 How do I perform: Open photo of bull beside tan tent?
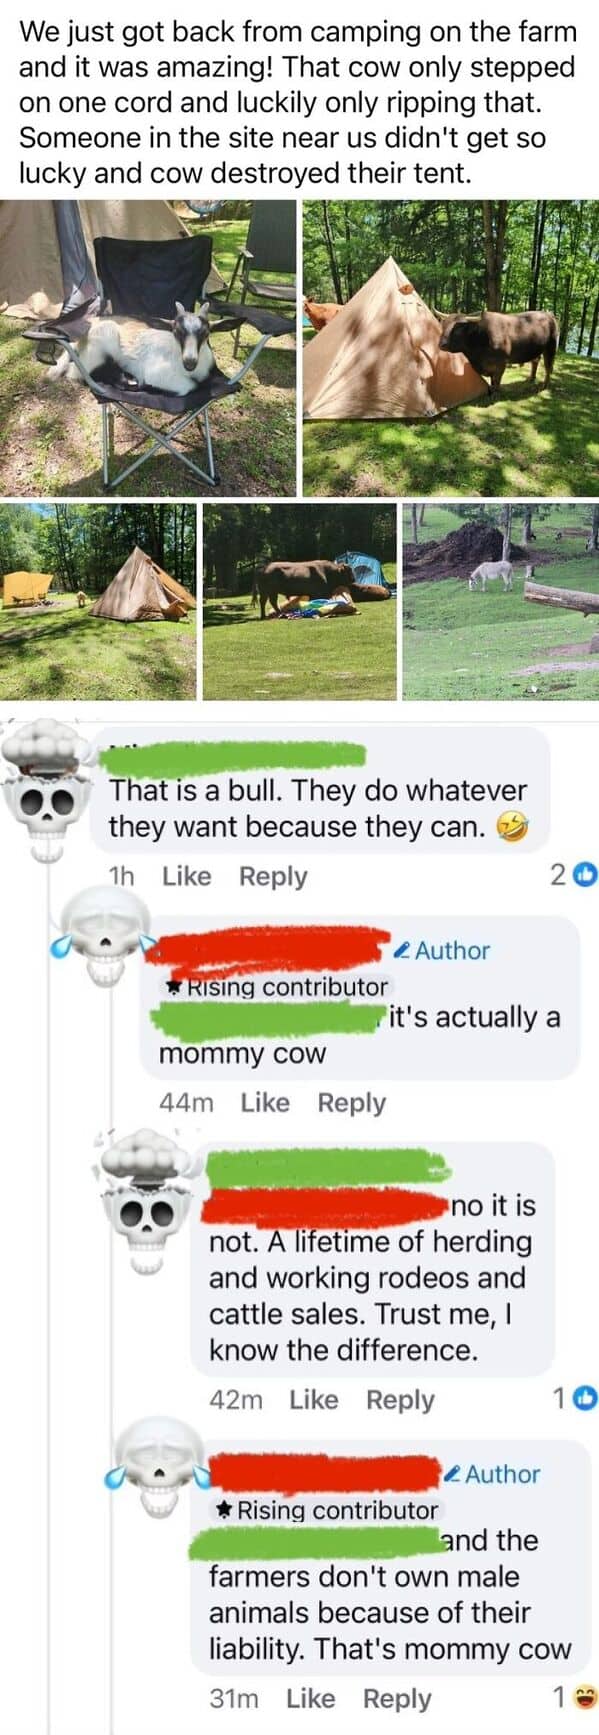[x=451, y=348]
